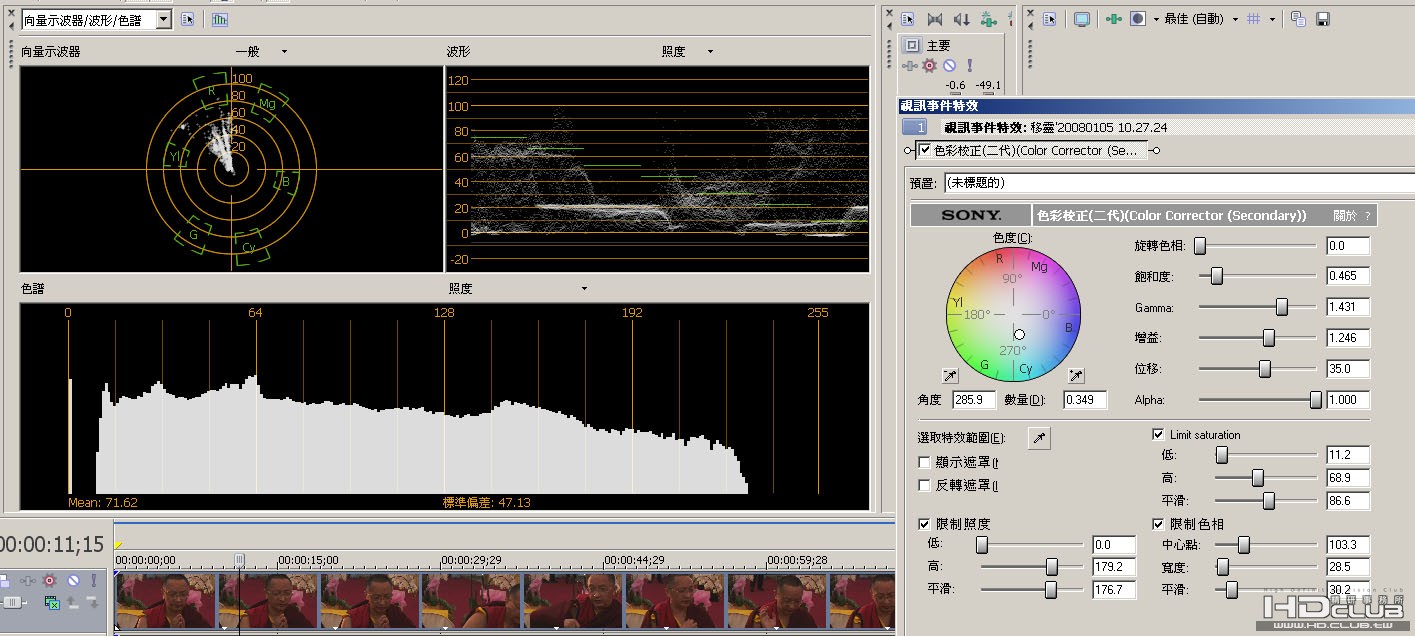Click master bus automation gear icon
This screenshot has height=636, width=1415.
click(930, 65)
